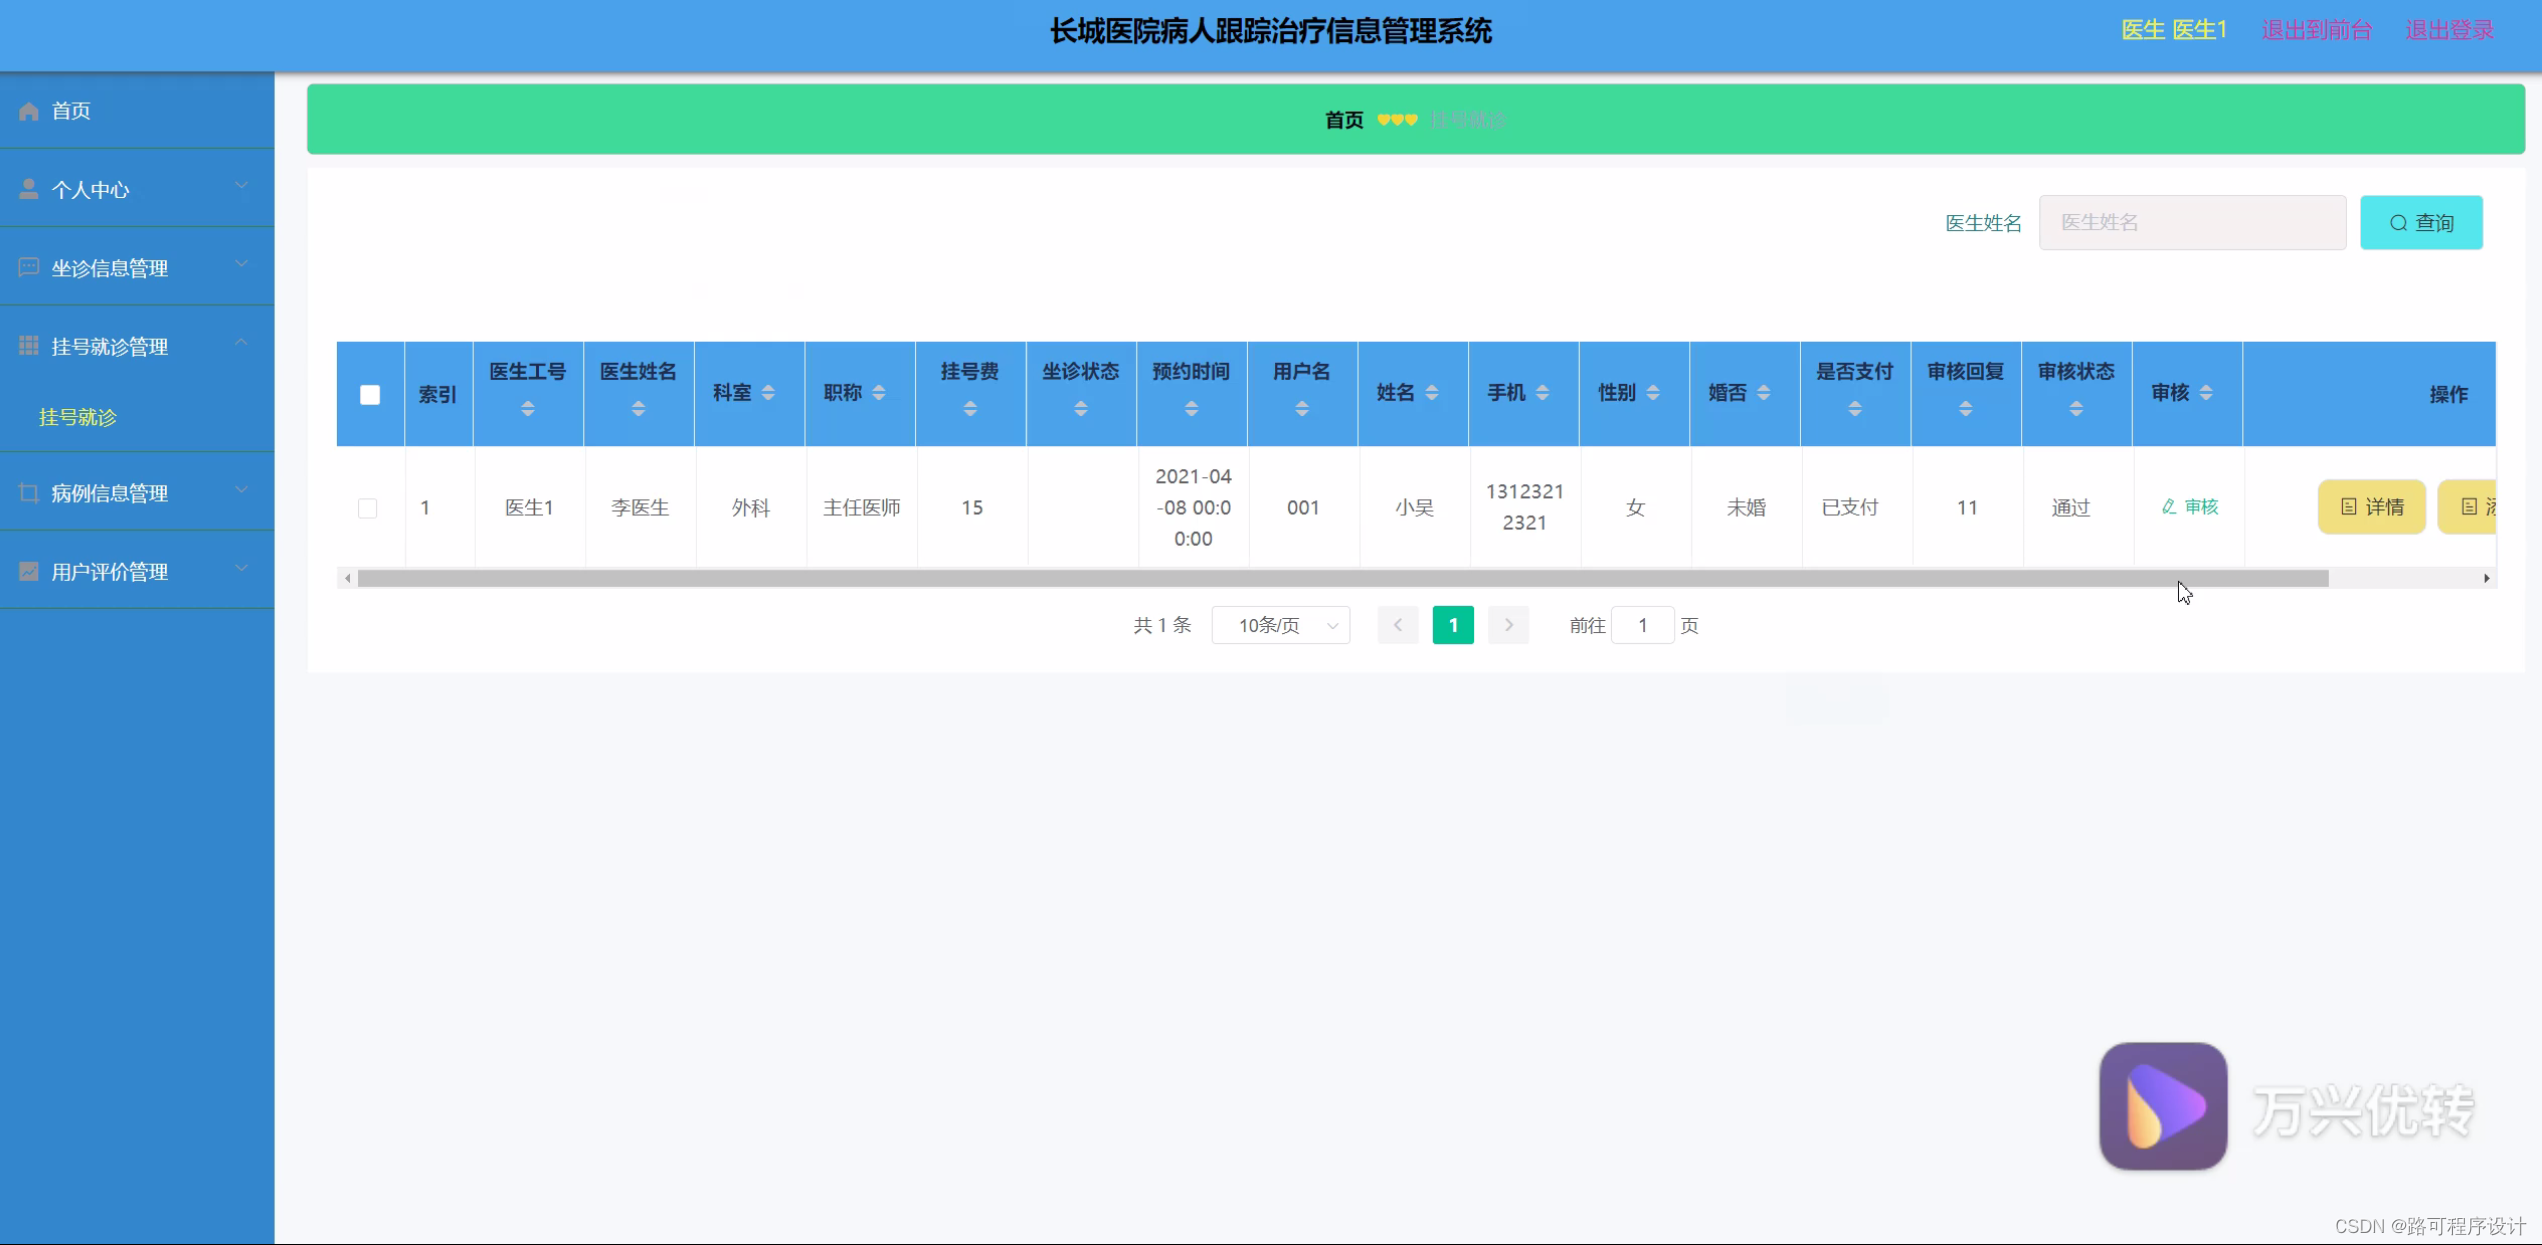Click the crop icon for 病例信息管理
Image resolution: width=2542 pixels, height=1245 pixels.
(x=29, y=493)
